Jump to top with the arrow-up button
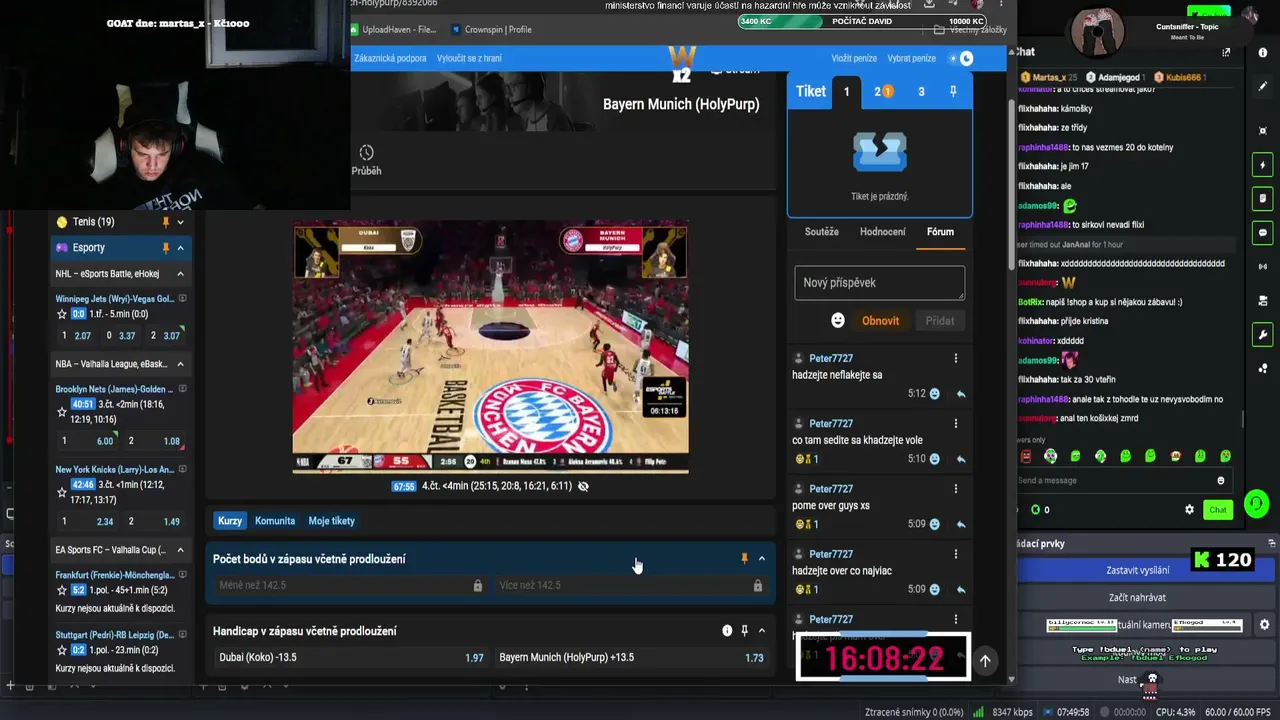This screenshot has width=1280, height=720. pyautogui.click(x=985, y=660)
